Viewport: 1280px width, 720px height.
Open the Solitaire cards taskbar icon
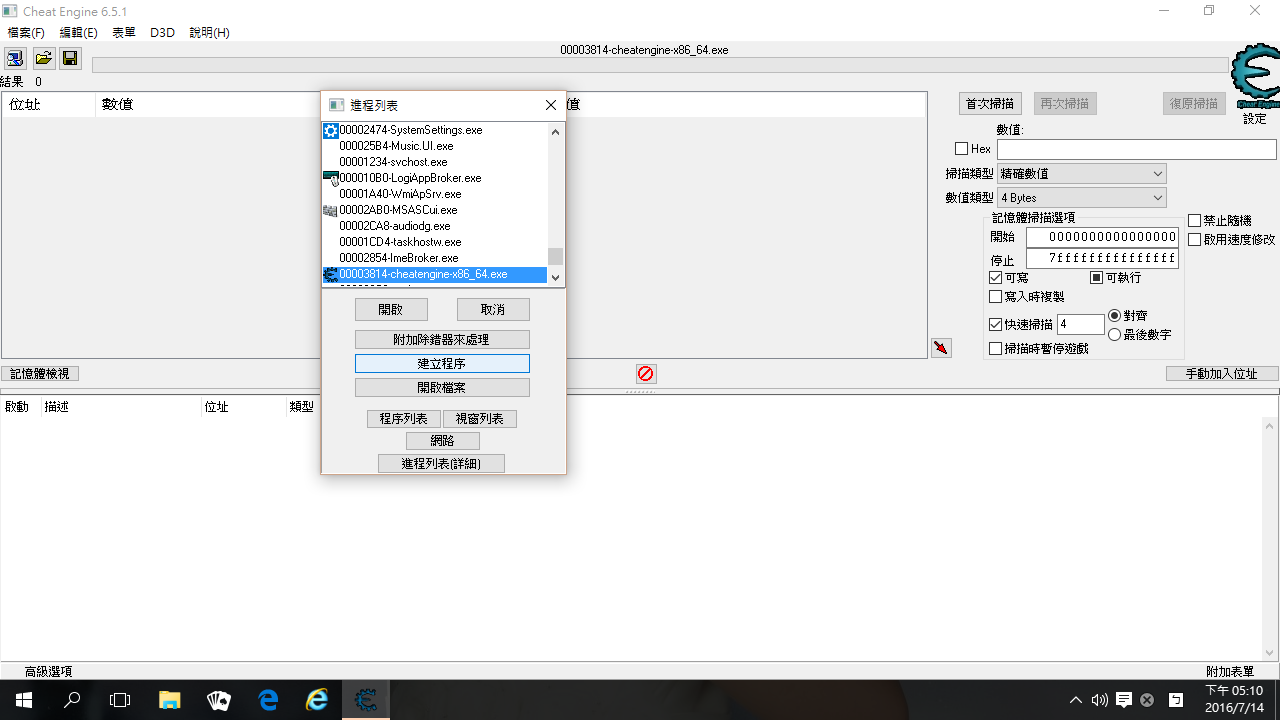pyautogui.click(x=218, y=700)
